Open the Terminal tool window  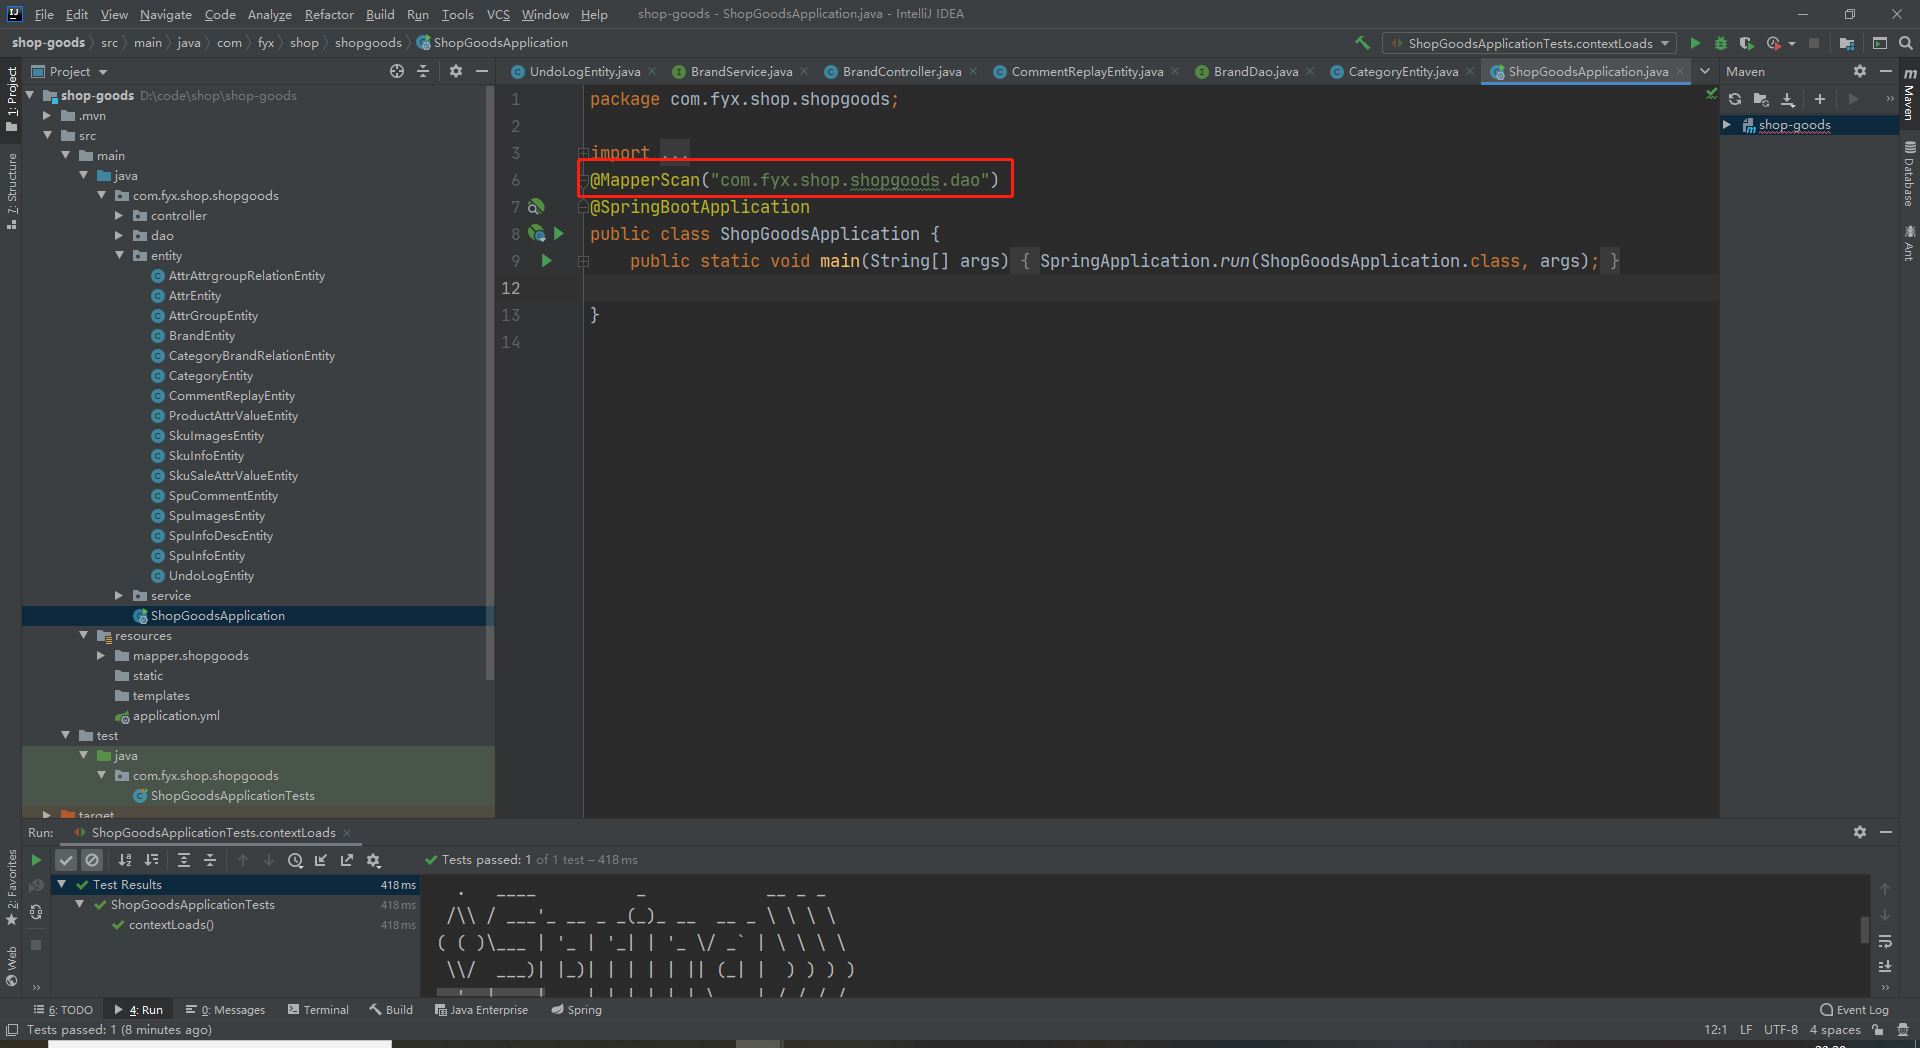tap(319, 1010)
